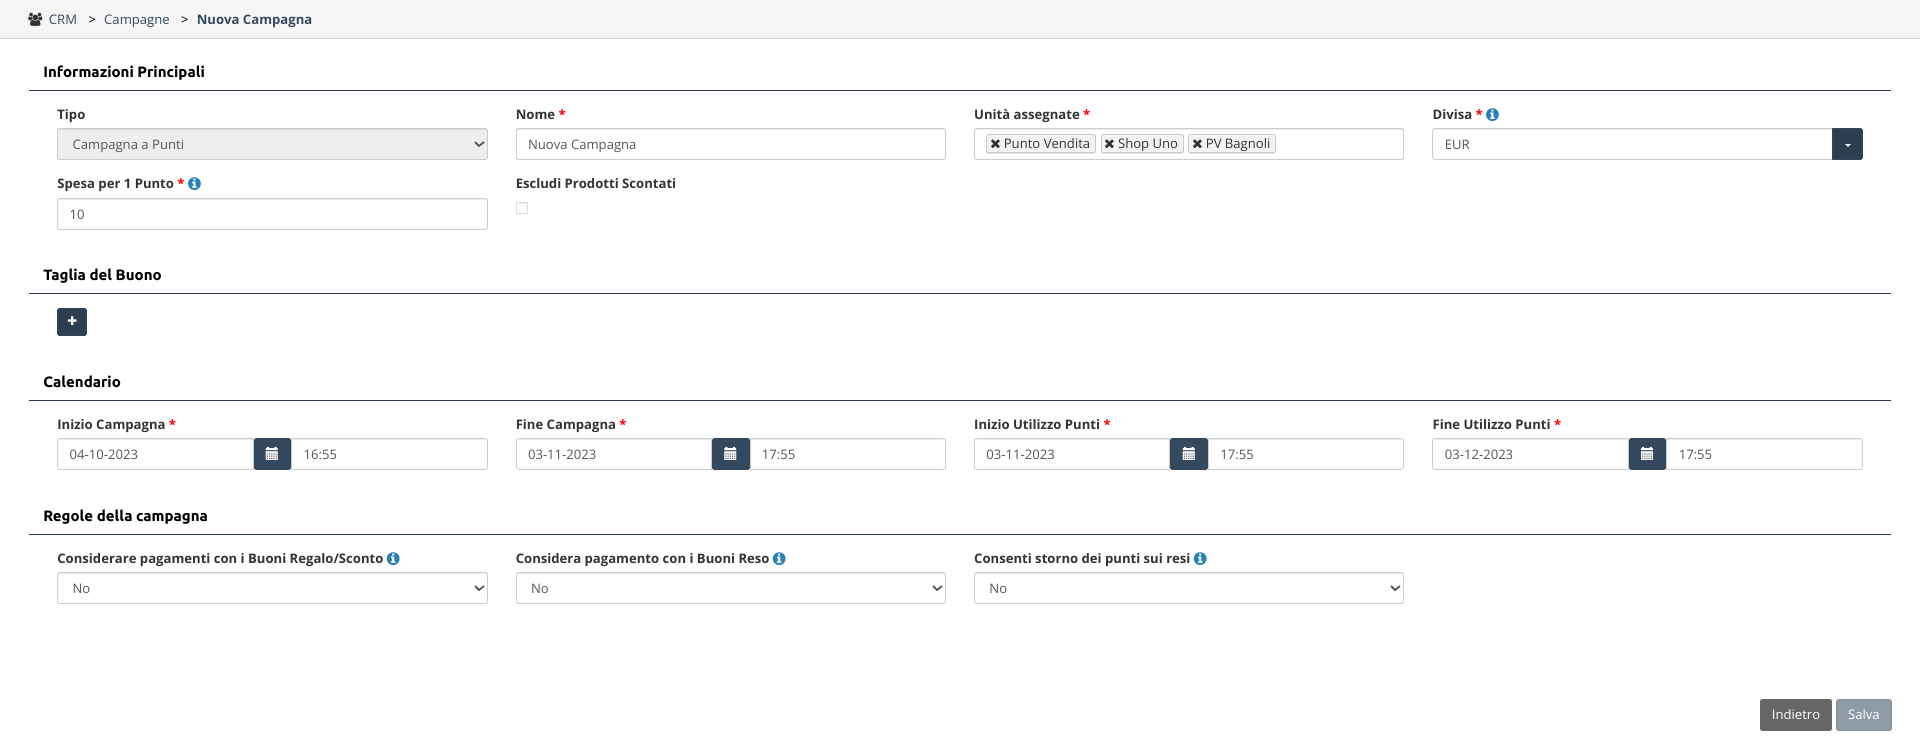Viewport: 1920px width, 754px height.
Task: Expand the Divisa EUR dropdown arrow
Action: (1847, 144)
